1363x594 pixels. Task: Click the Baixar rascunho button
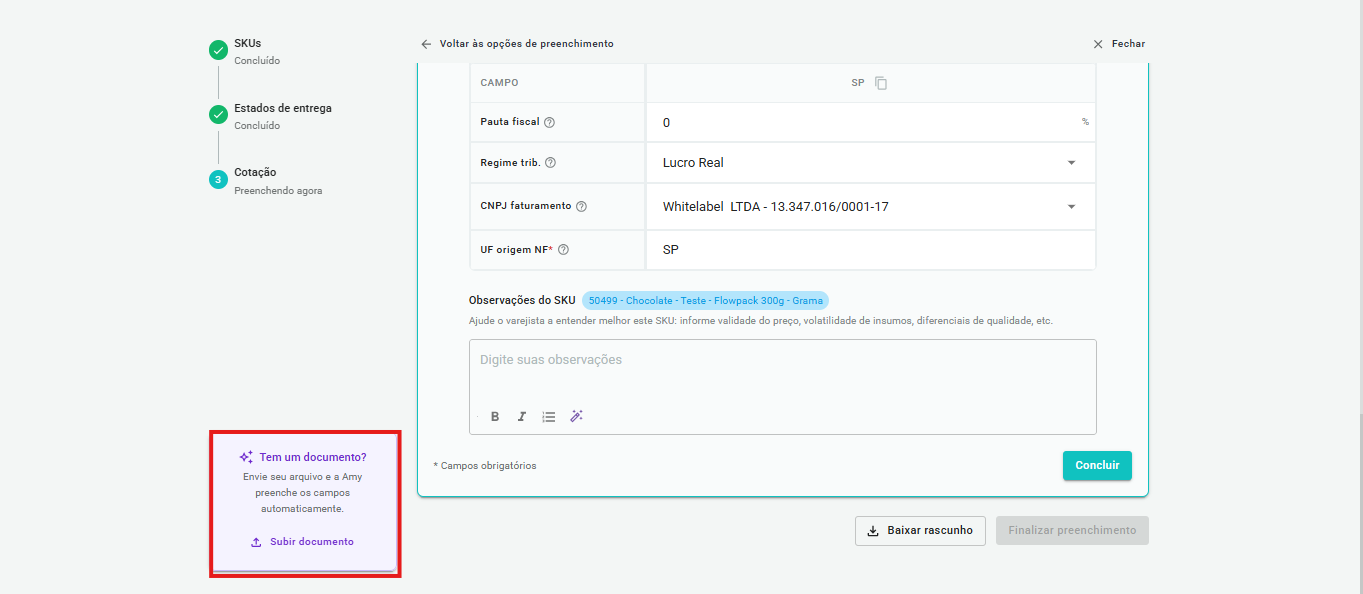click(x=920, y=530)
